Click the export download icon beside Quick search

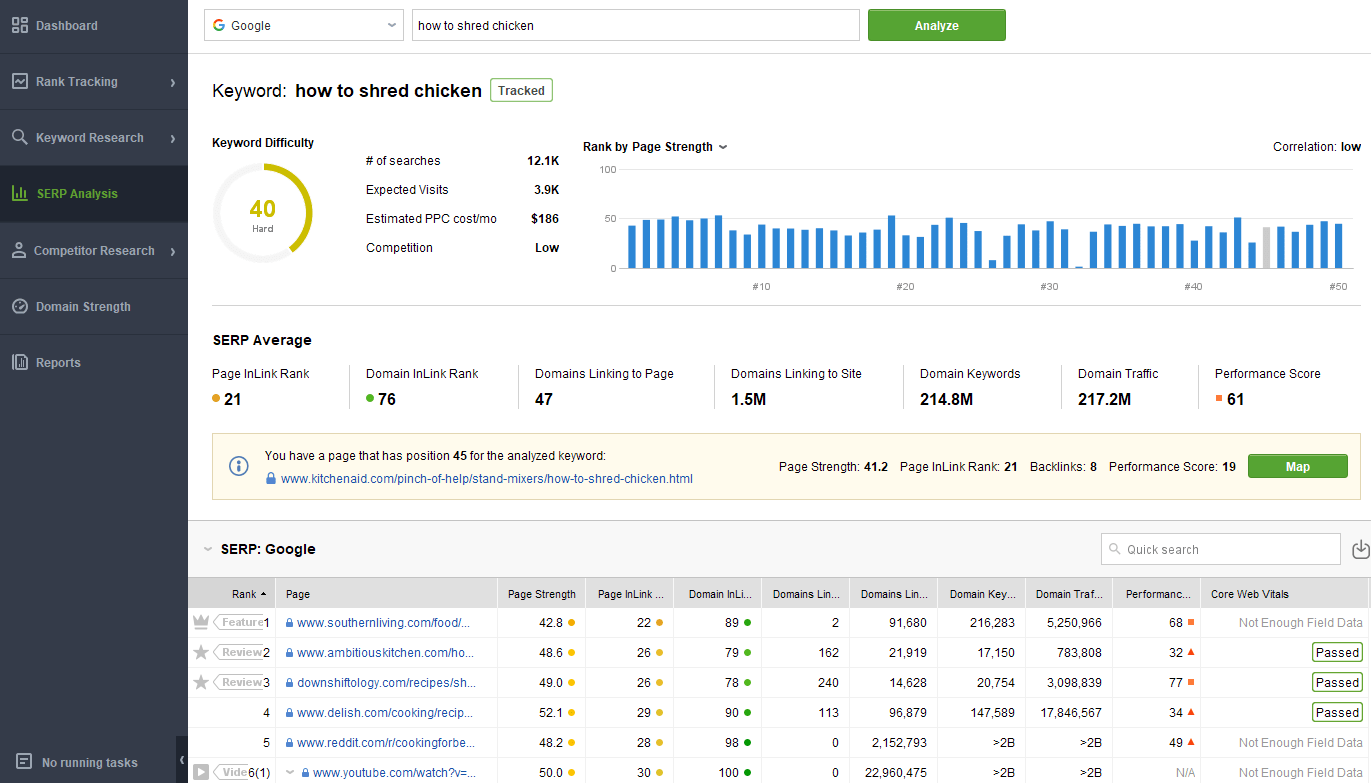click(1360, 549)
